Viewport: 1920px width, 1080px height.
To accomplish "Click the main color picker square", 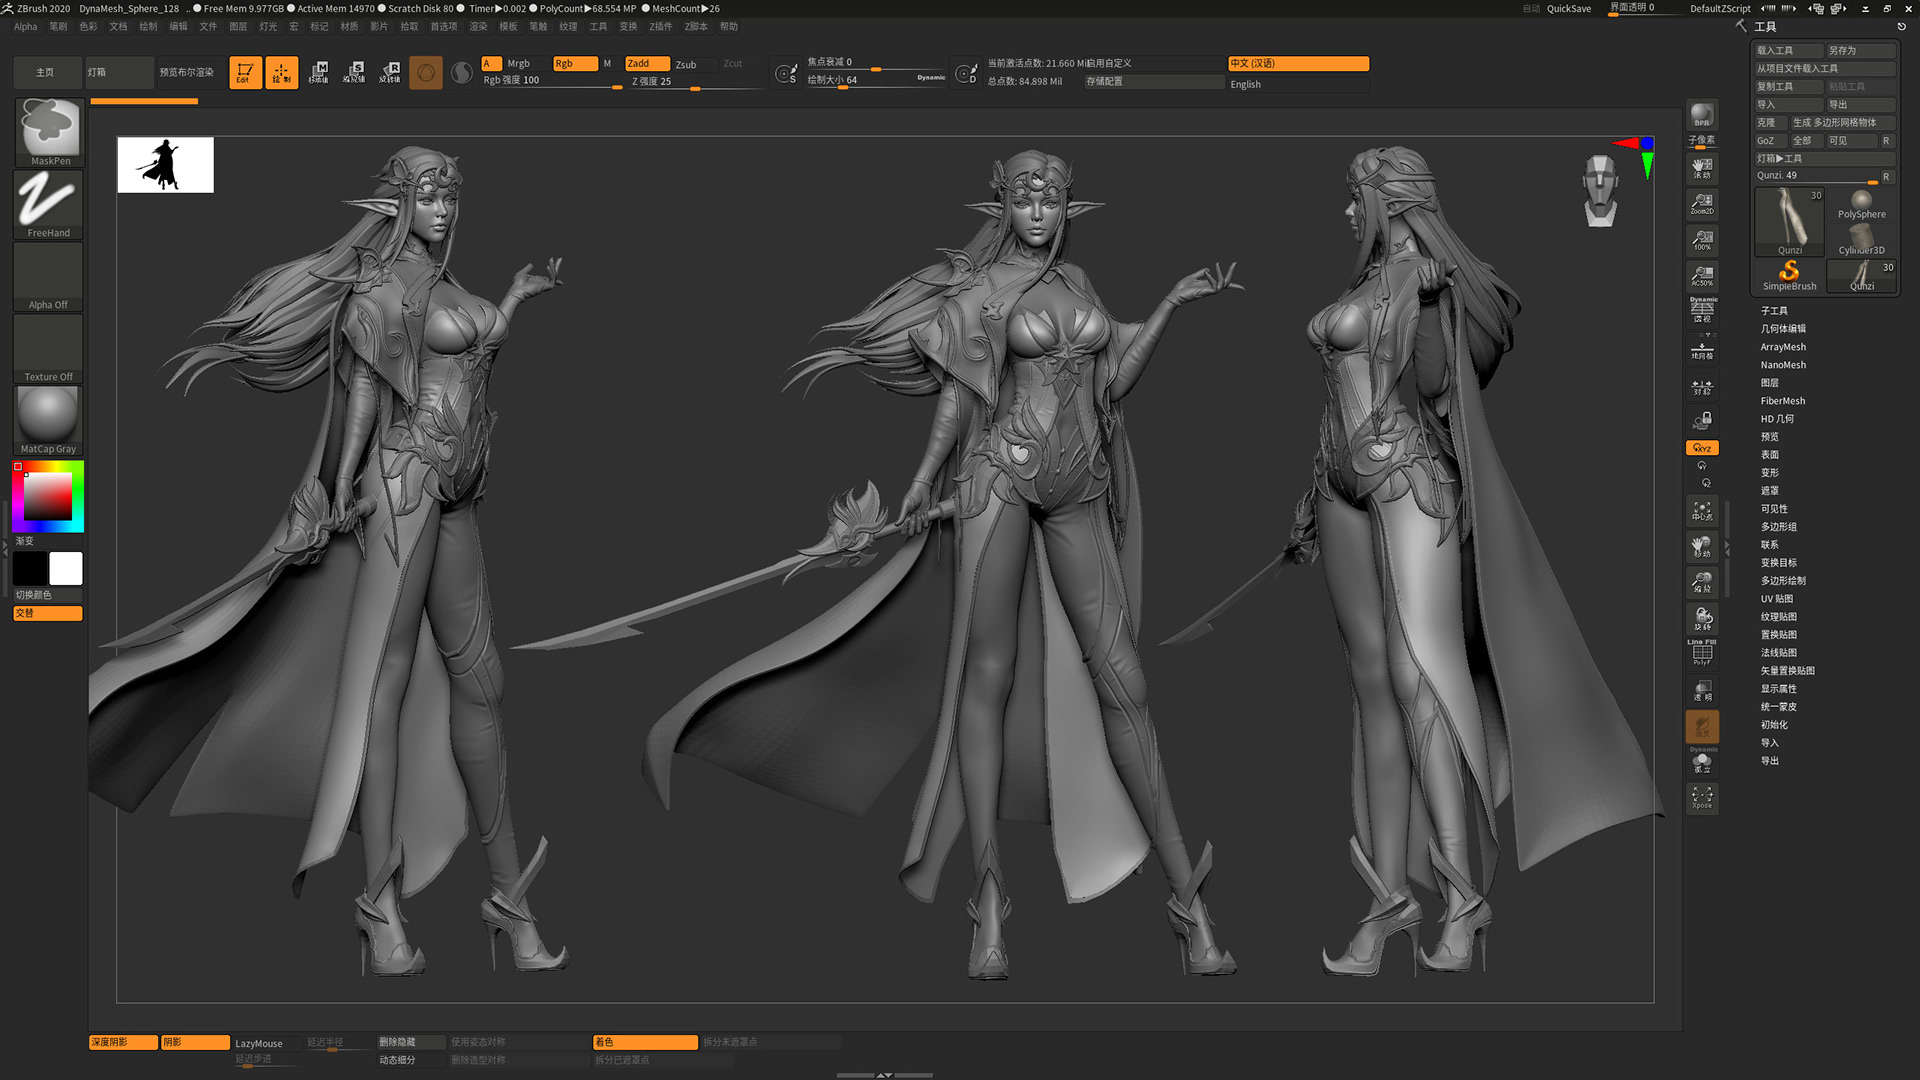I will point(48,496).
